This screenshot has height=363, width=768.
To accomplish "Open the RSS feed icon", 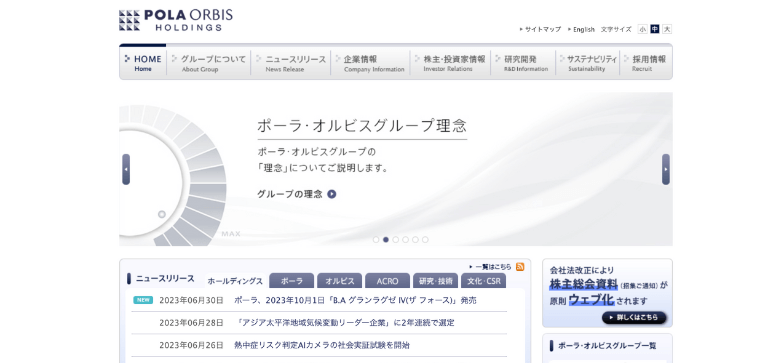I will (520, 267).
